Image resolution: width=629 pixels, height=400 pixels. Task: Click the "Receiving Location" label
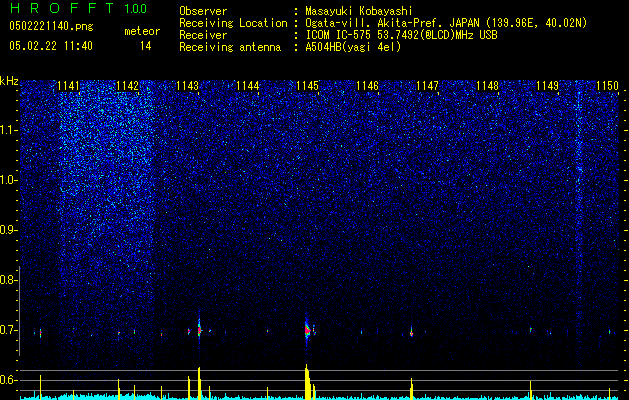[x=233, y=23]
